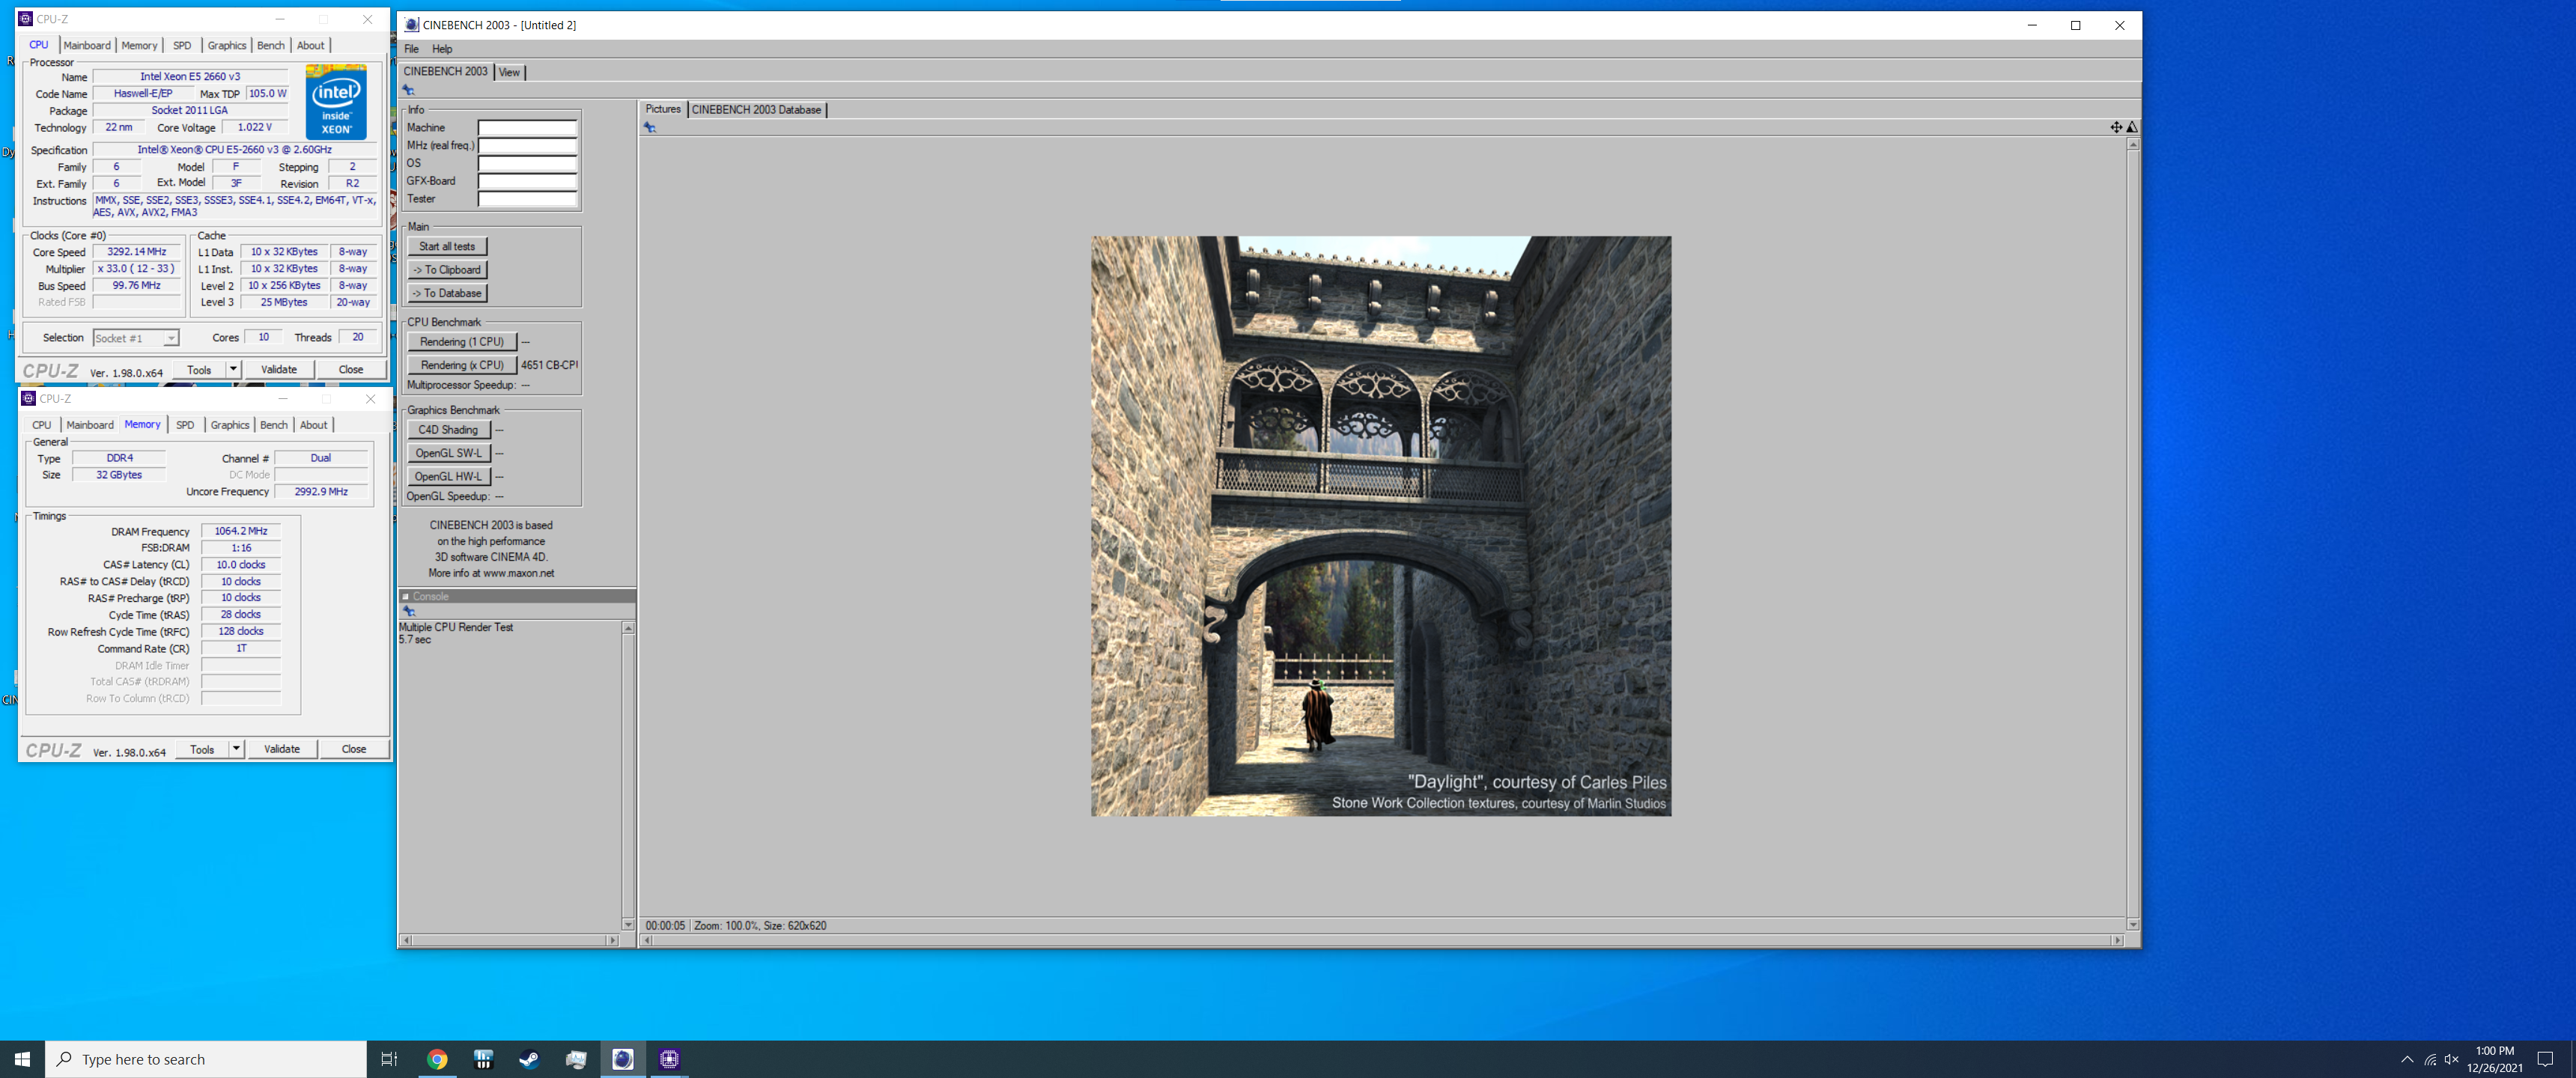Open Bench tab in bottom CPU-Z window
The image size is (2576, 1078).
point(273,425)
